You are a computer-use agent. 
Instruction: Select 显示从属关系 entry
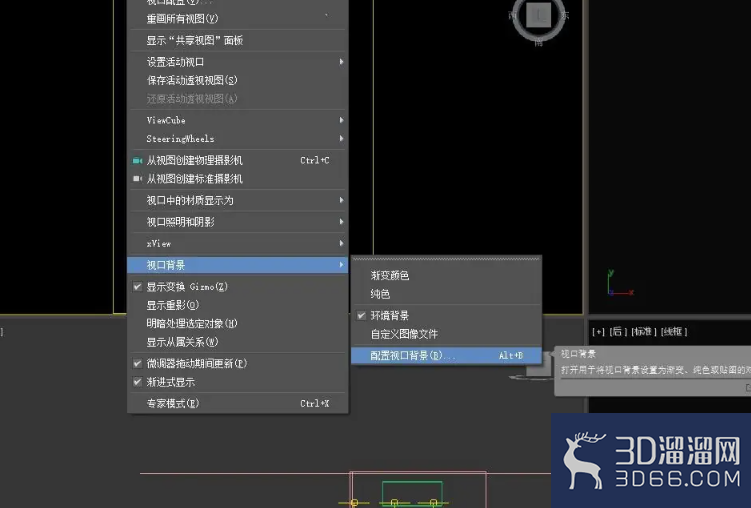point(238,342)
